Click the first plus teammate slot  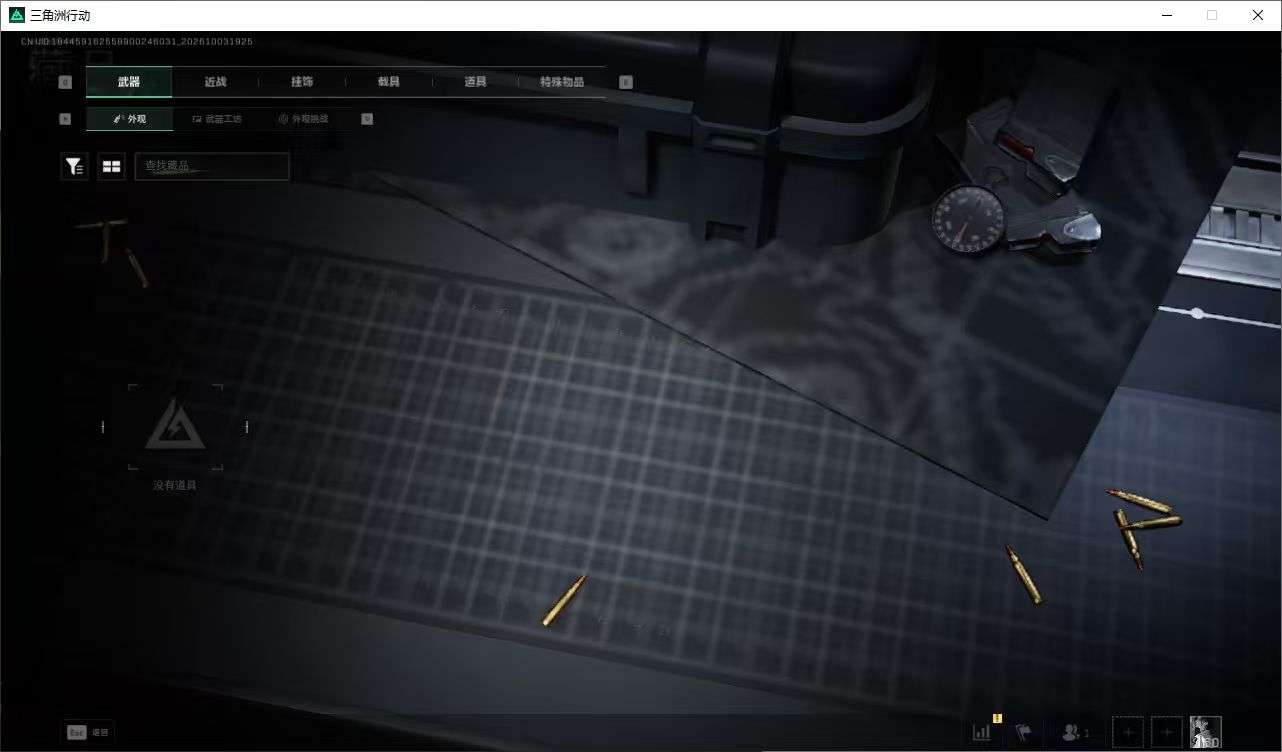[x=1128, y=732]
